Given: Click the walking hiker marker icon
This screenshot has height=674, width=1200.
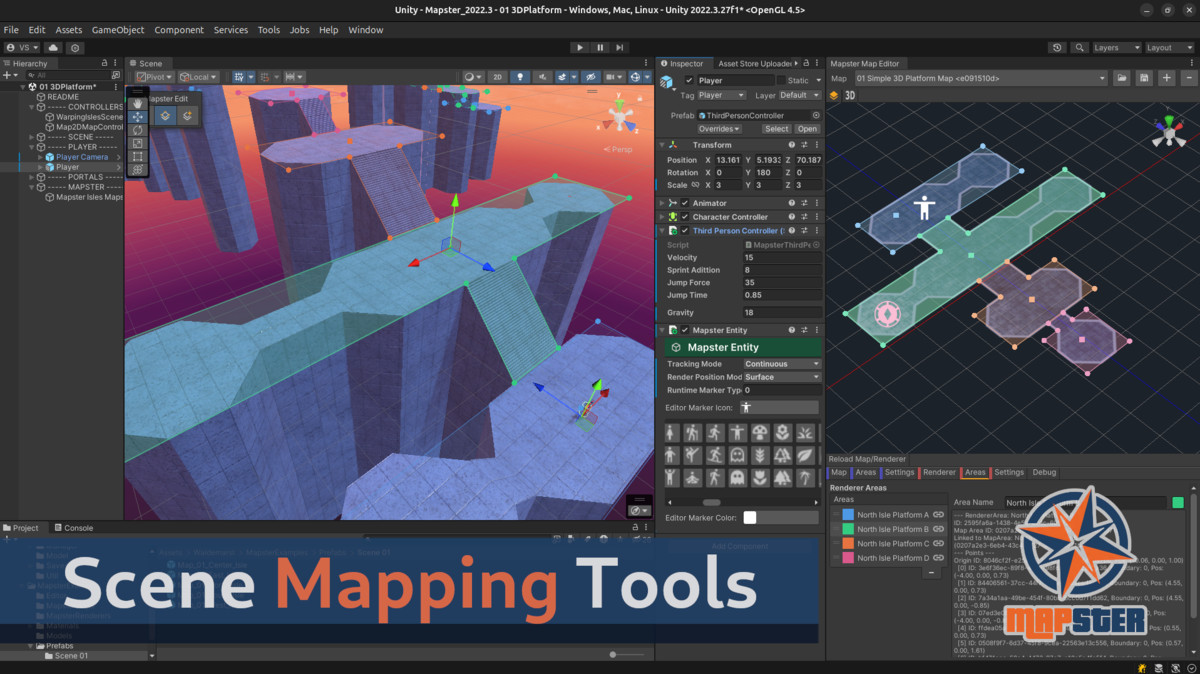Looking at the screenshot, I should [693, 433].
